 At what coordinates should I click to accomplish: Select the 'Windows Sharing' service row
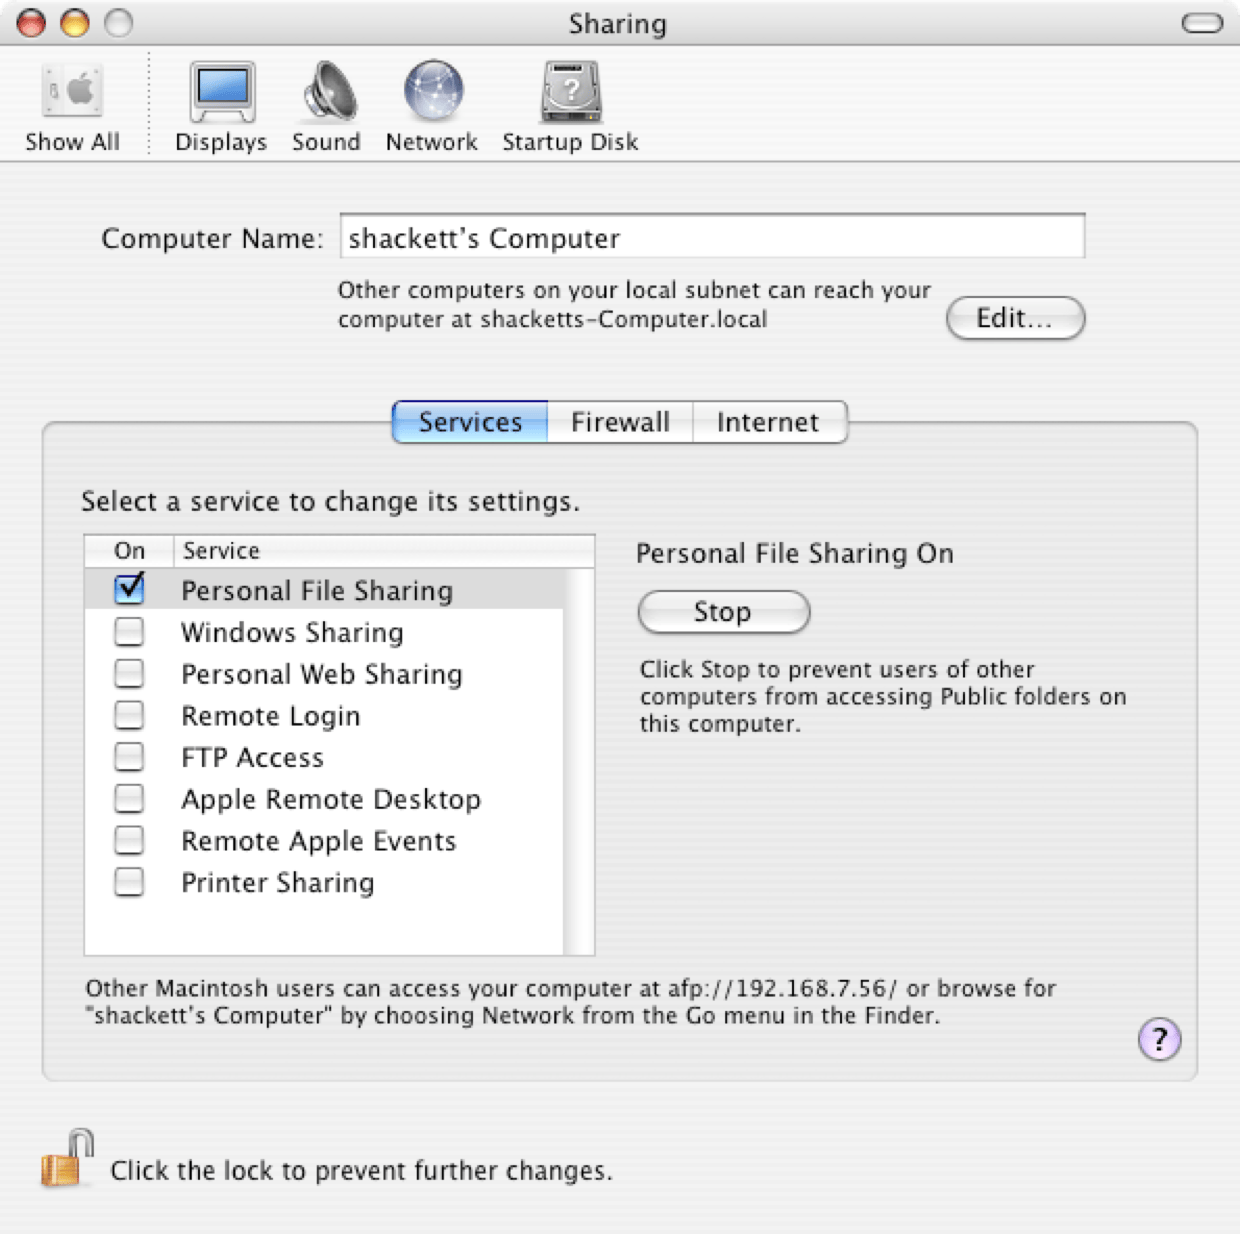(x=325, y=632)
